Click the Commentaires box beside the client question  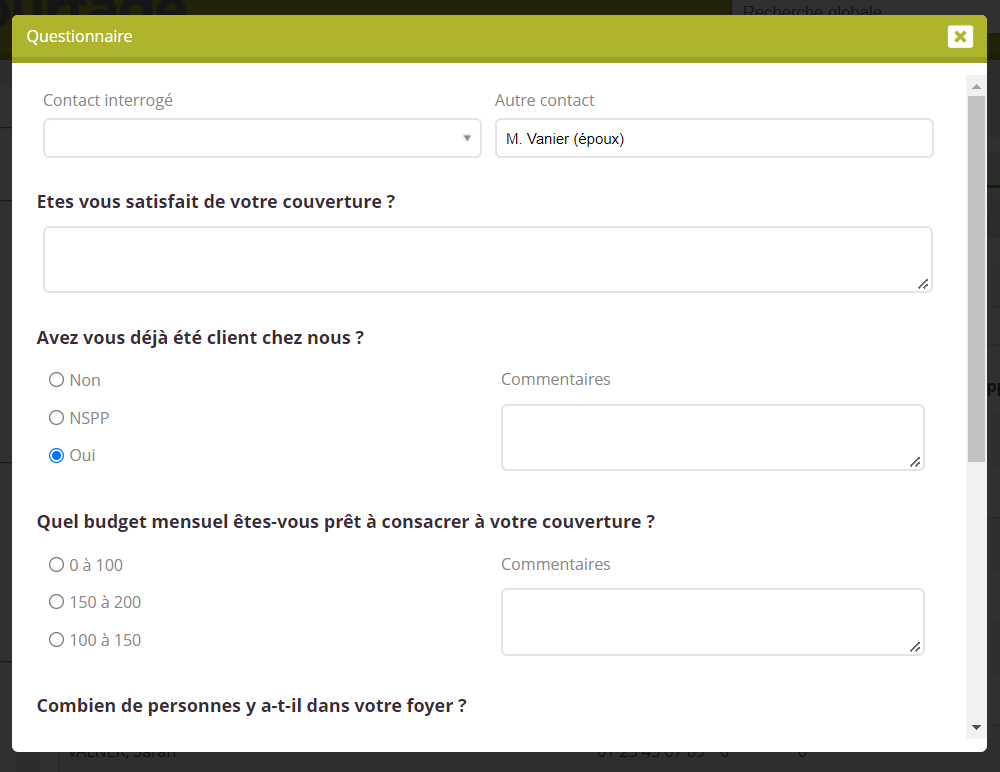tap(711, 437)
